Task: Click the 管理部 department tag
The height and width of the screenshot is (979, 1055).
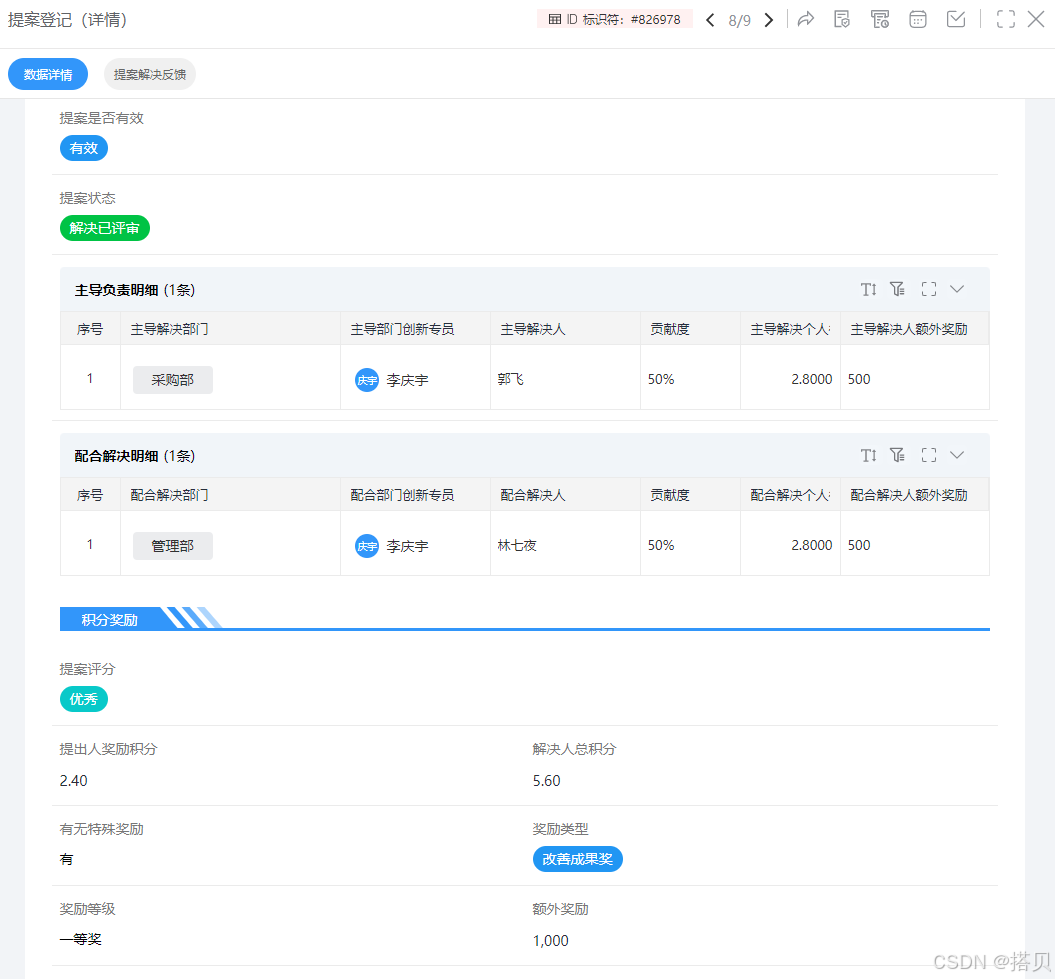Action: coord(173,546)
